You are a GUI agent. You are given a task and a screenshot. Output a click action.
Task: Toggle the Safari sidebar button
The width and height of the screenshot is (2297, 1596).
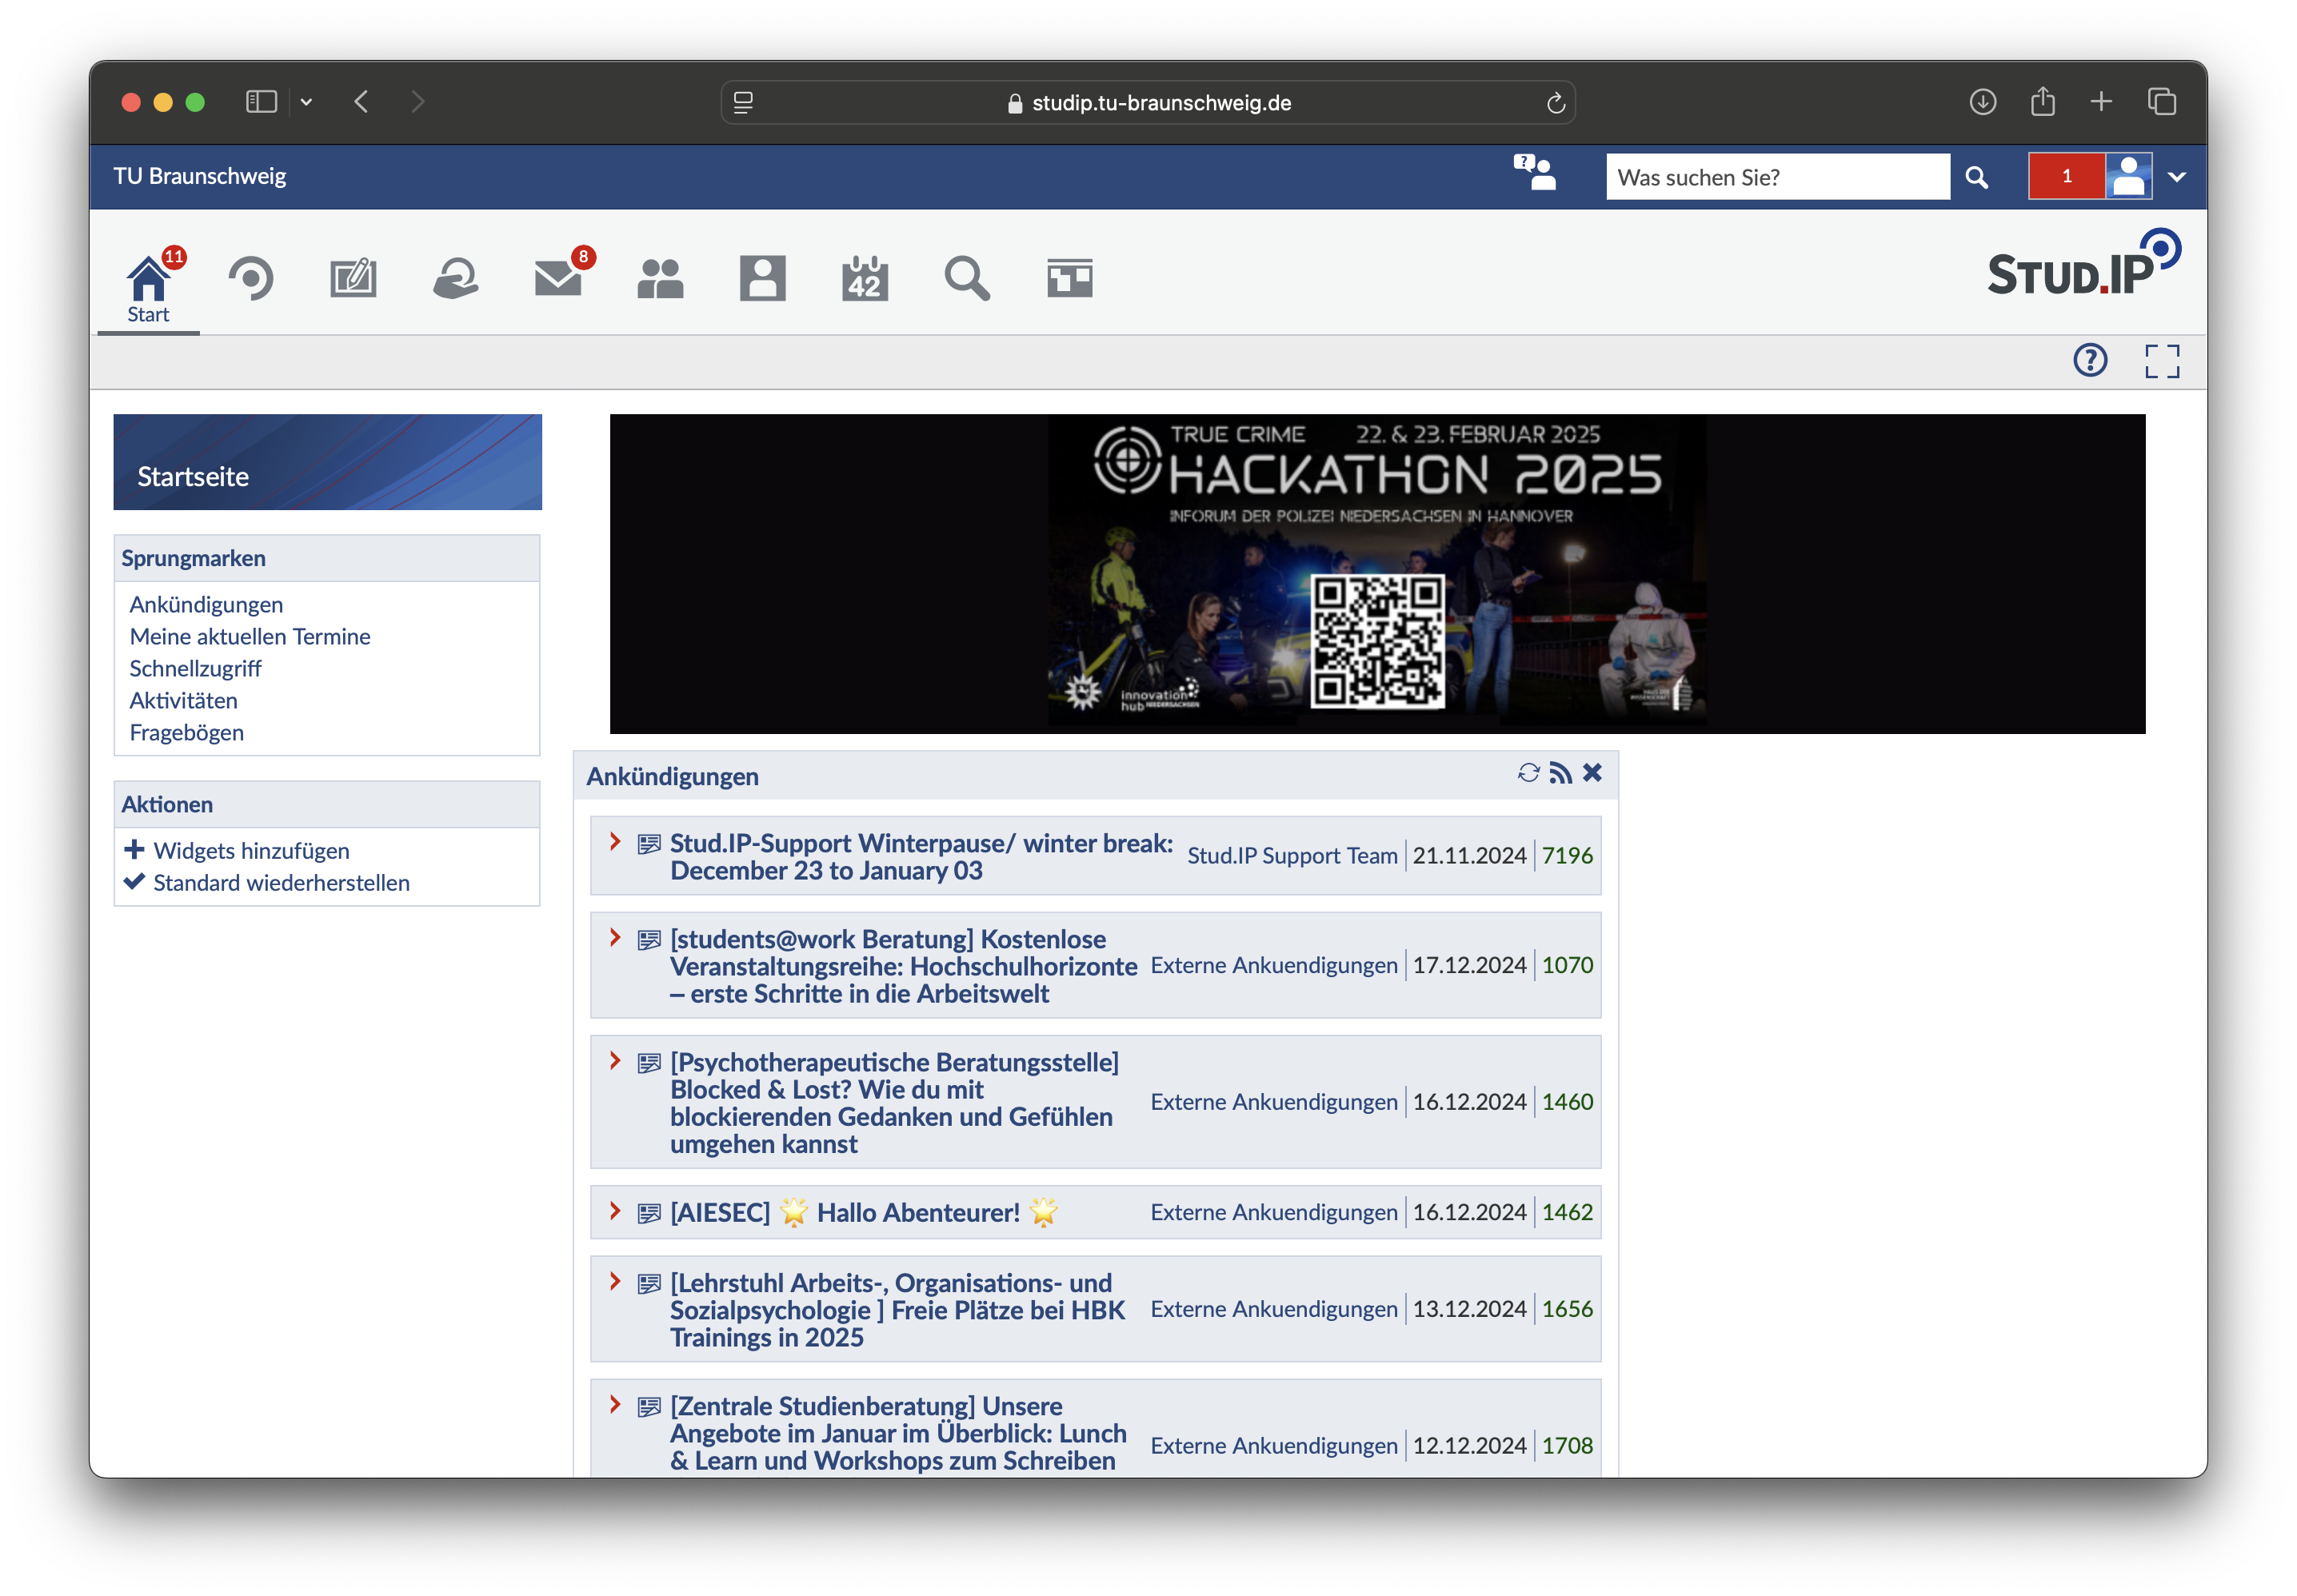[261, 102]
